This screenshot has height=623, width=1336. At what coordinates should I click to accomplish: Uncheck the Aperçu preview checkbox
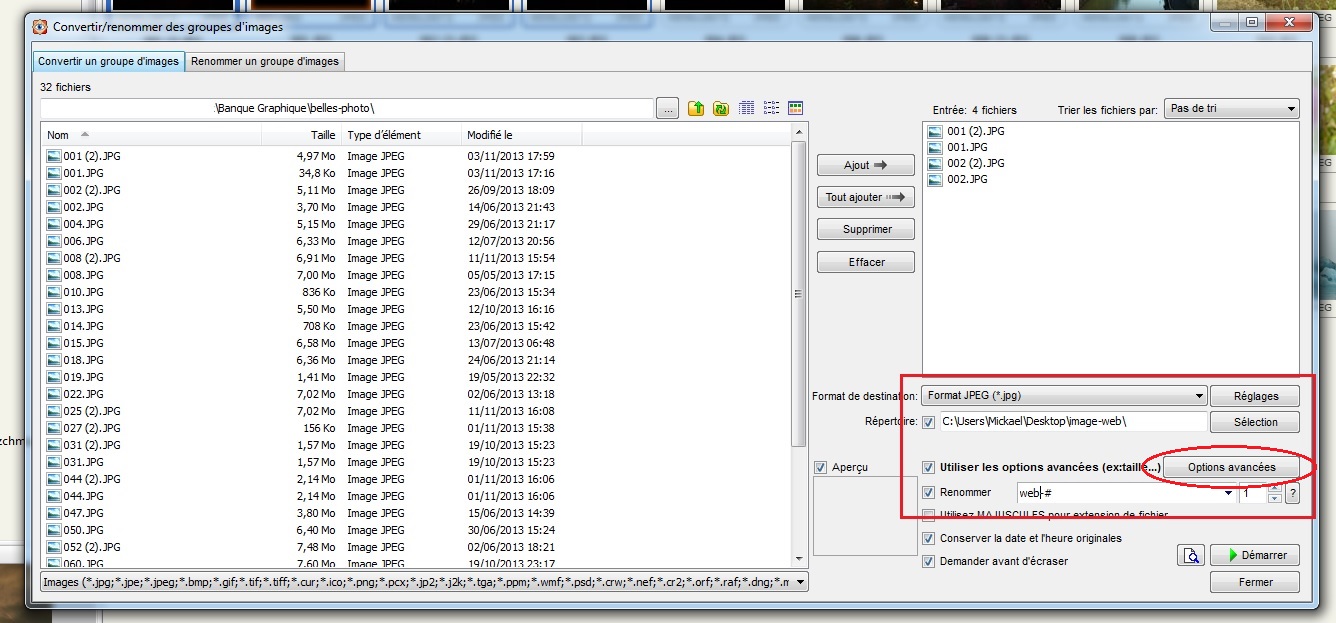tap(821, 467)
